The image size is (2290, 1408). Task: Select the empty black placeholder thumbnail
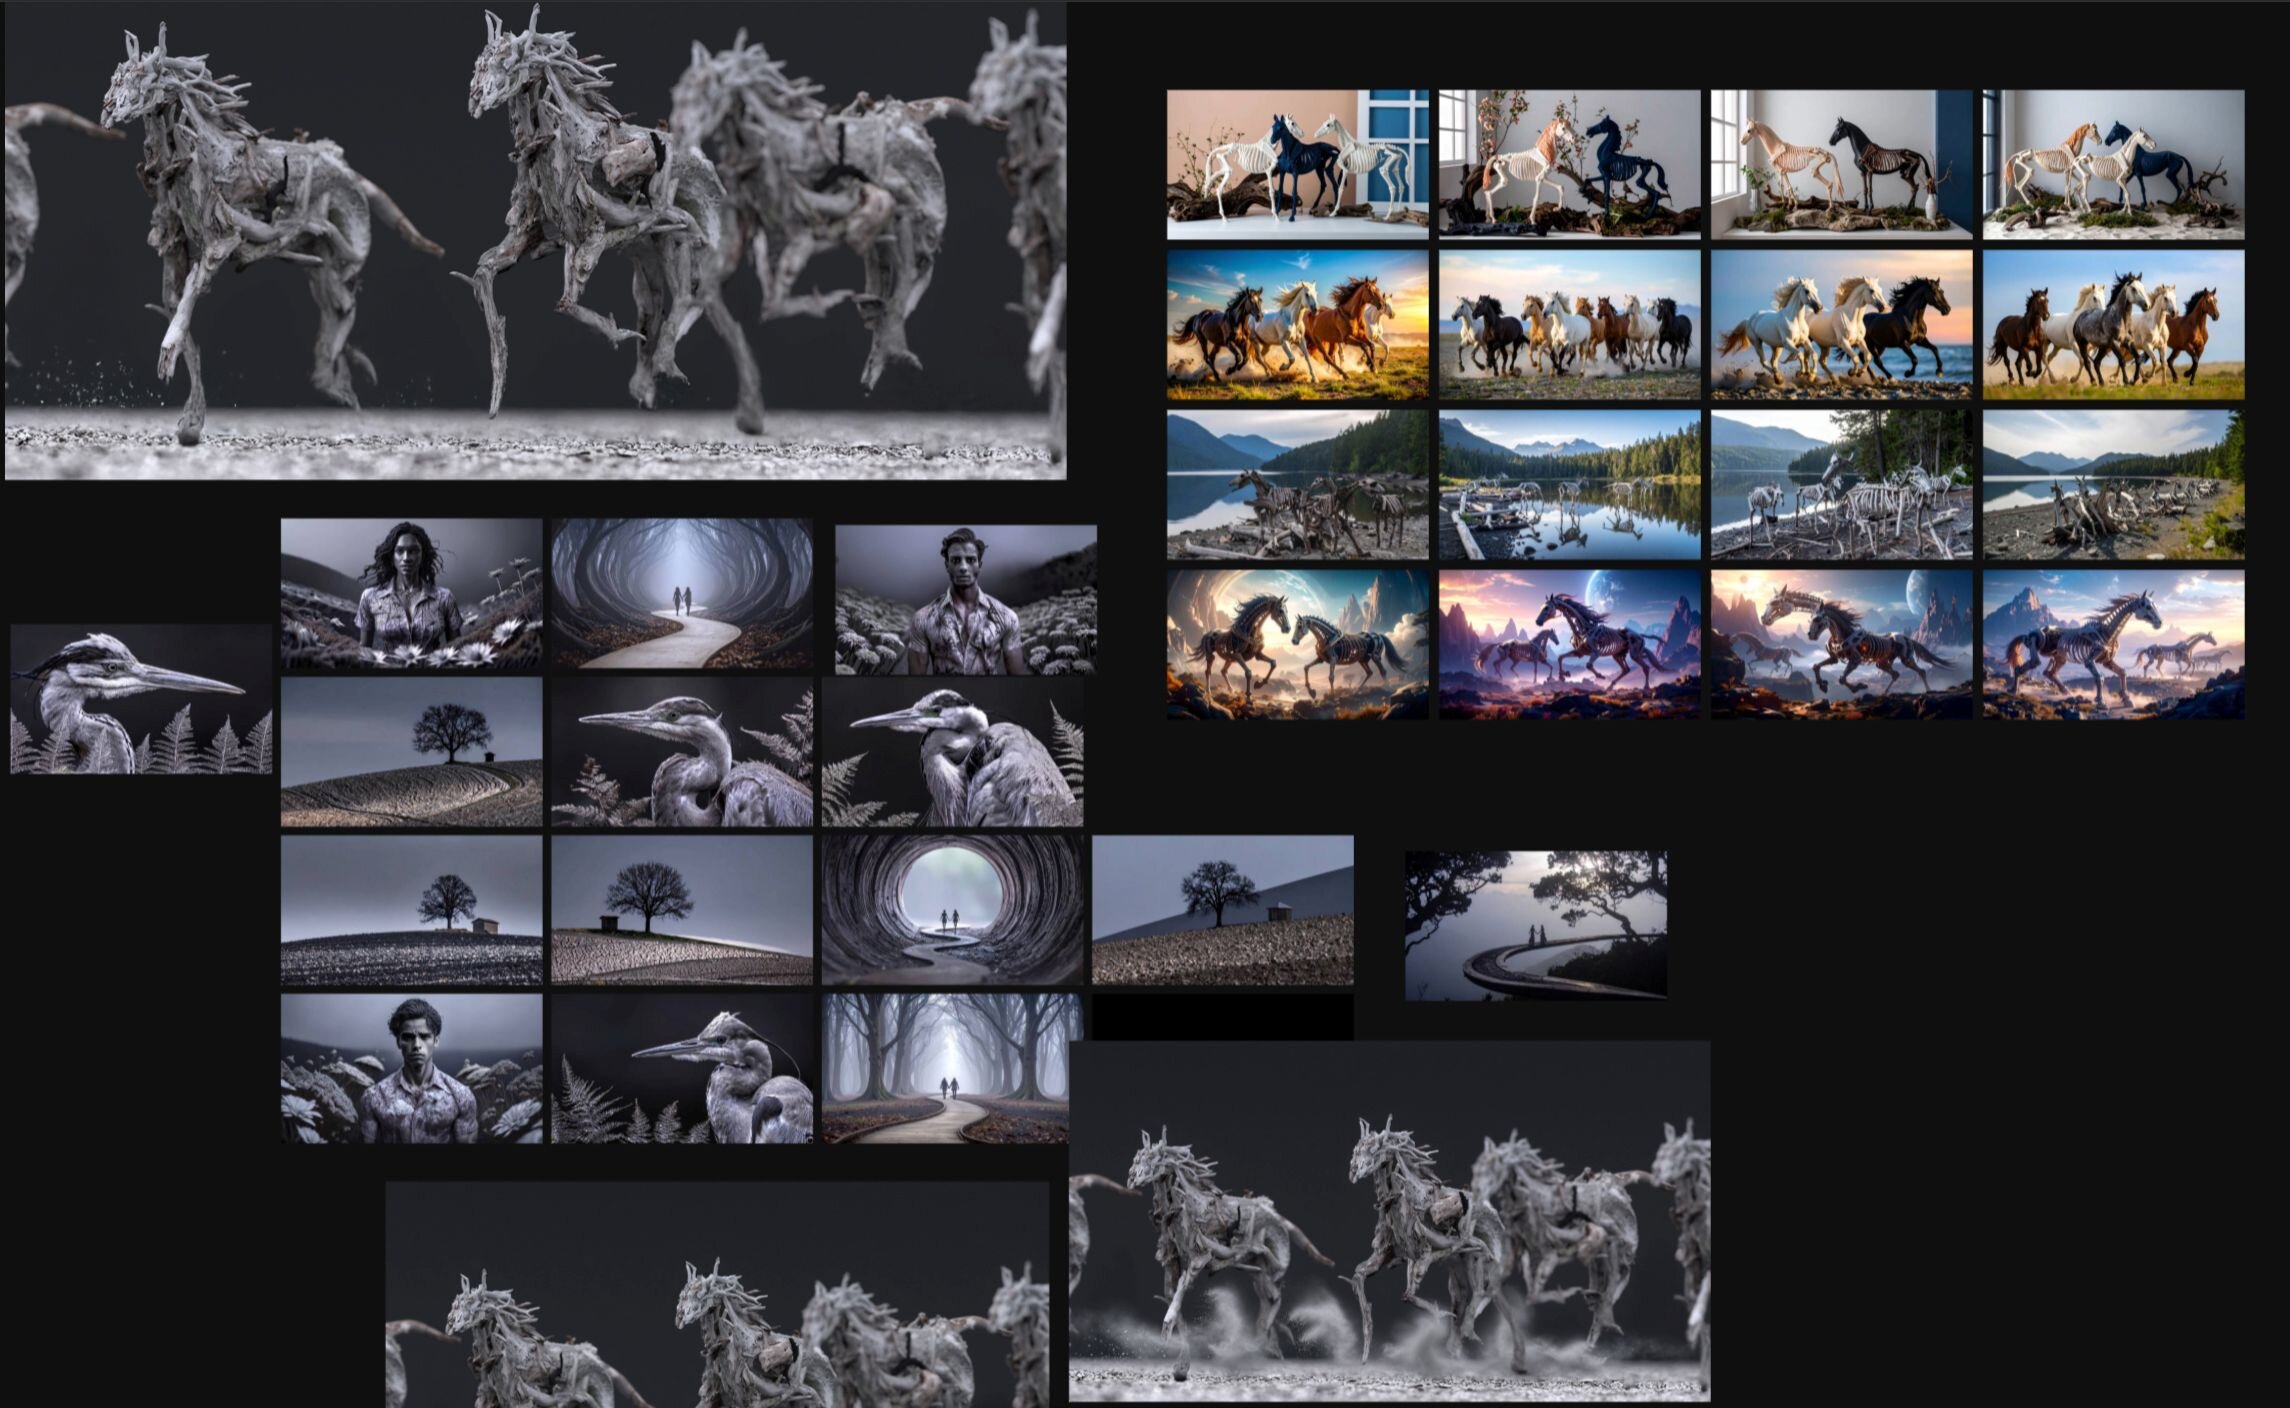tap(1222, 1017)
